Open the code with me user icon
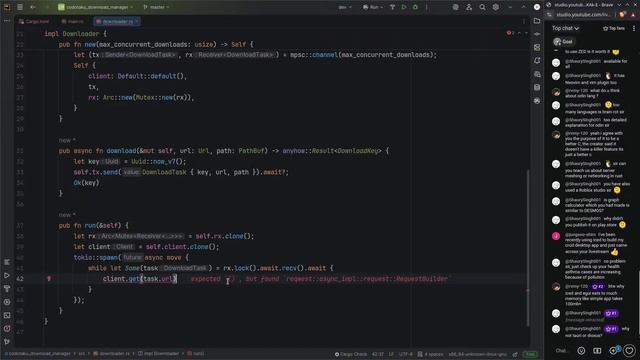Image resolution: width=640 pixels, height=360 pixels. click(x=469, y=7)
